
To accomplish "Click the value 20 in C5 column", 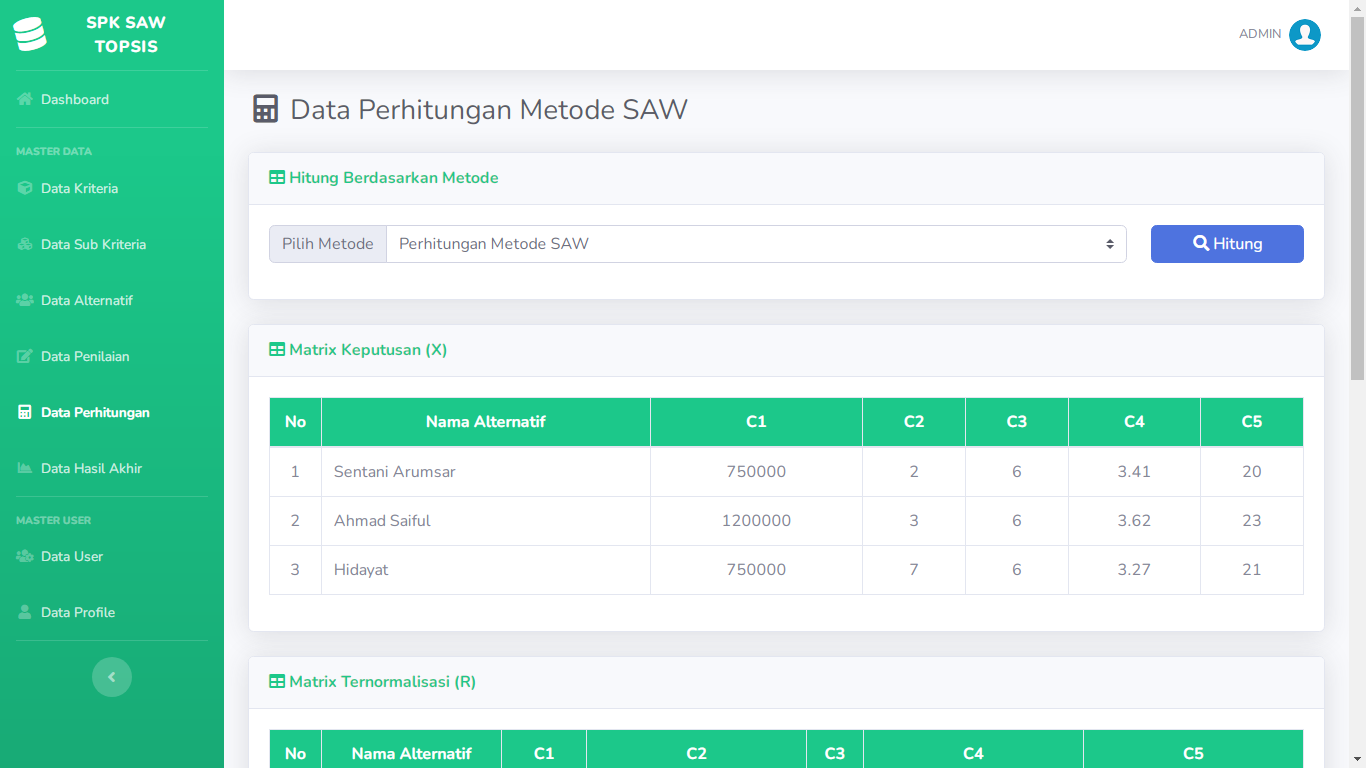I will click(x=1252, y=471).
